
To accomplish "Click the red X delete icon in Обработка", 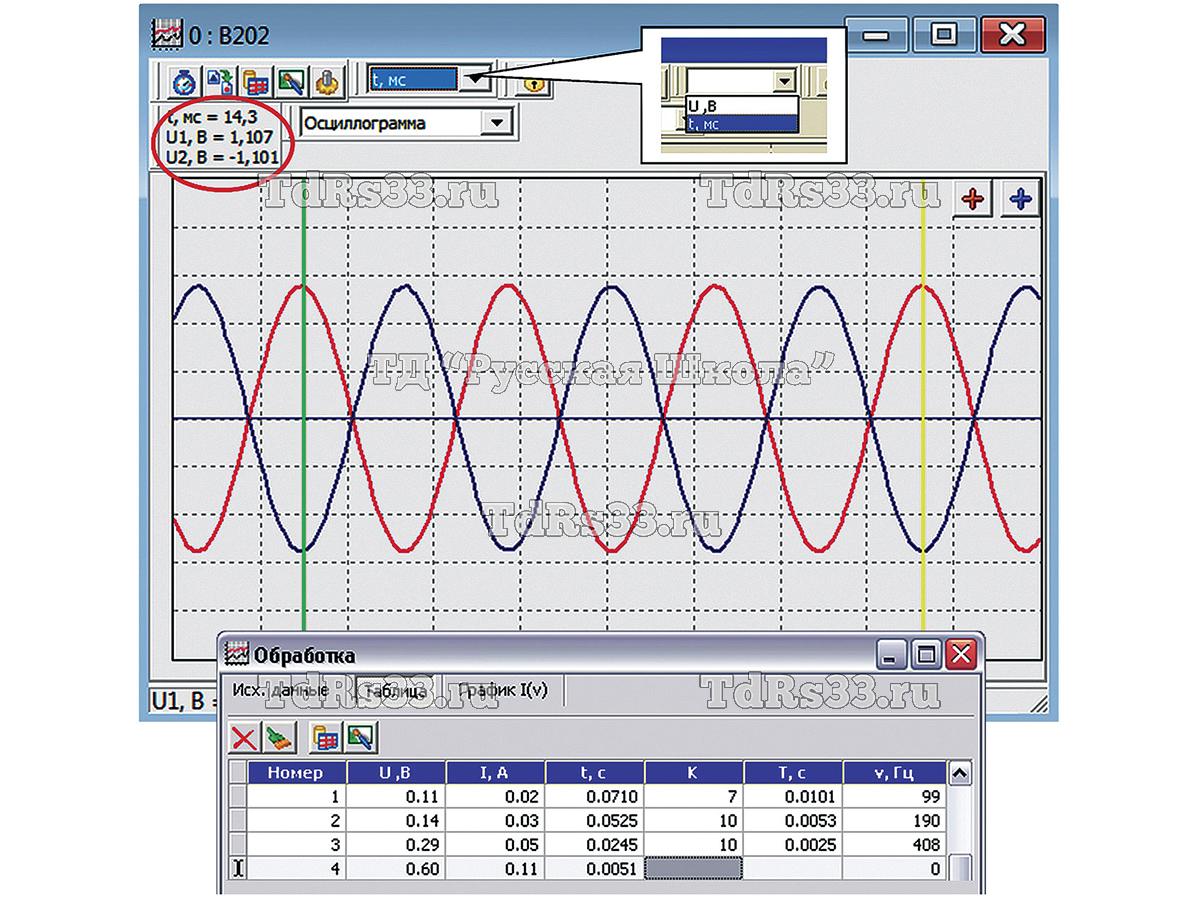I will [244, 739].
